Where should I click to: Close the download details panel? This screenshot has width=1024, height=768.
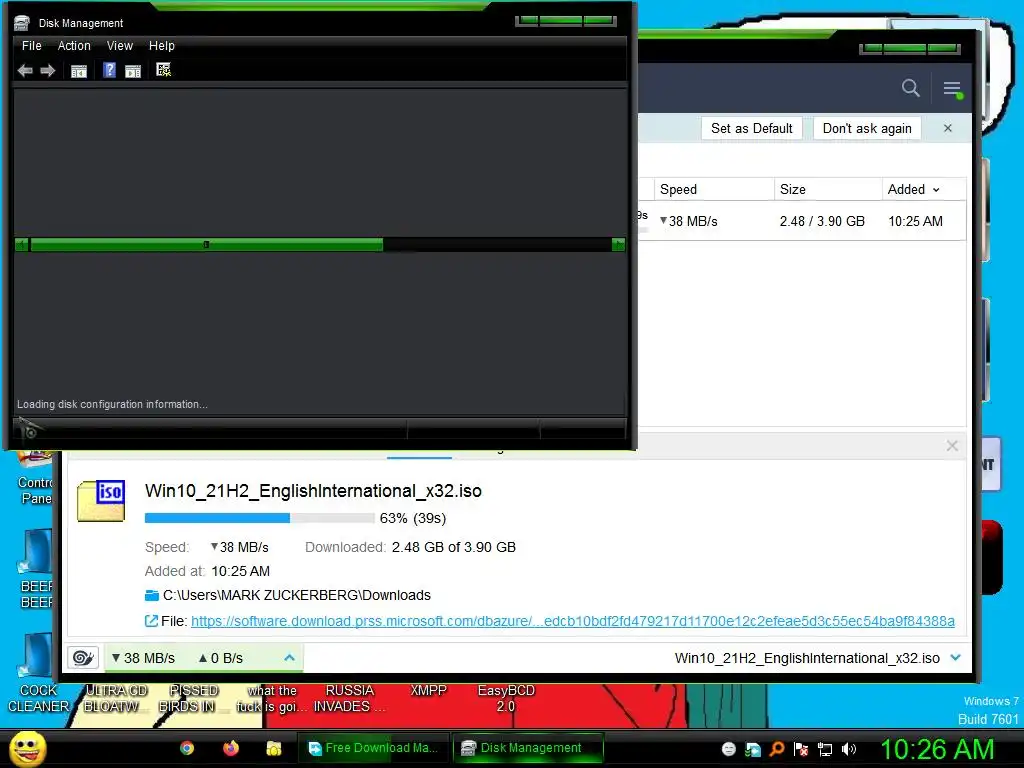952,446
